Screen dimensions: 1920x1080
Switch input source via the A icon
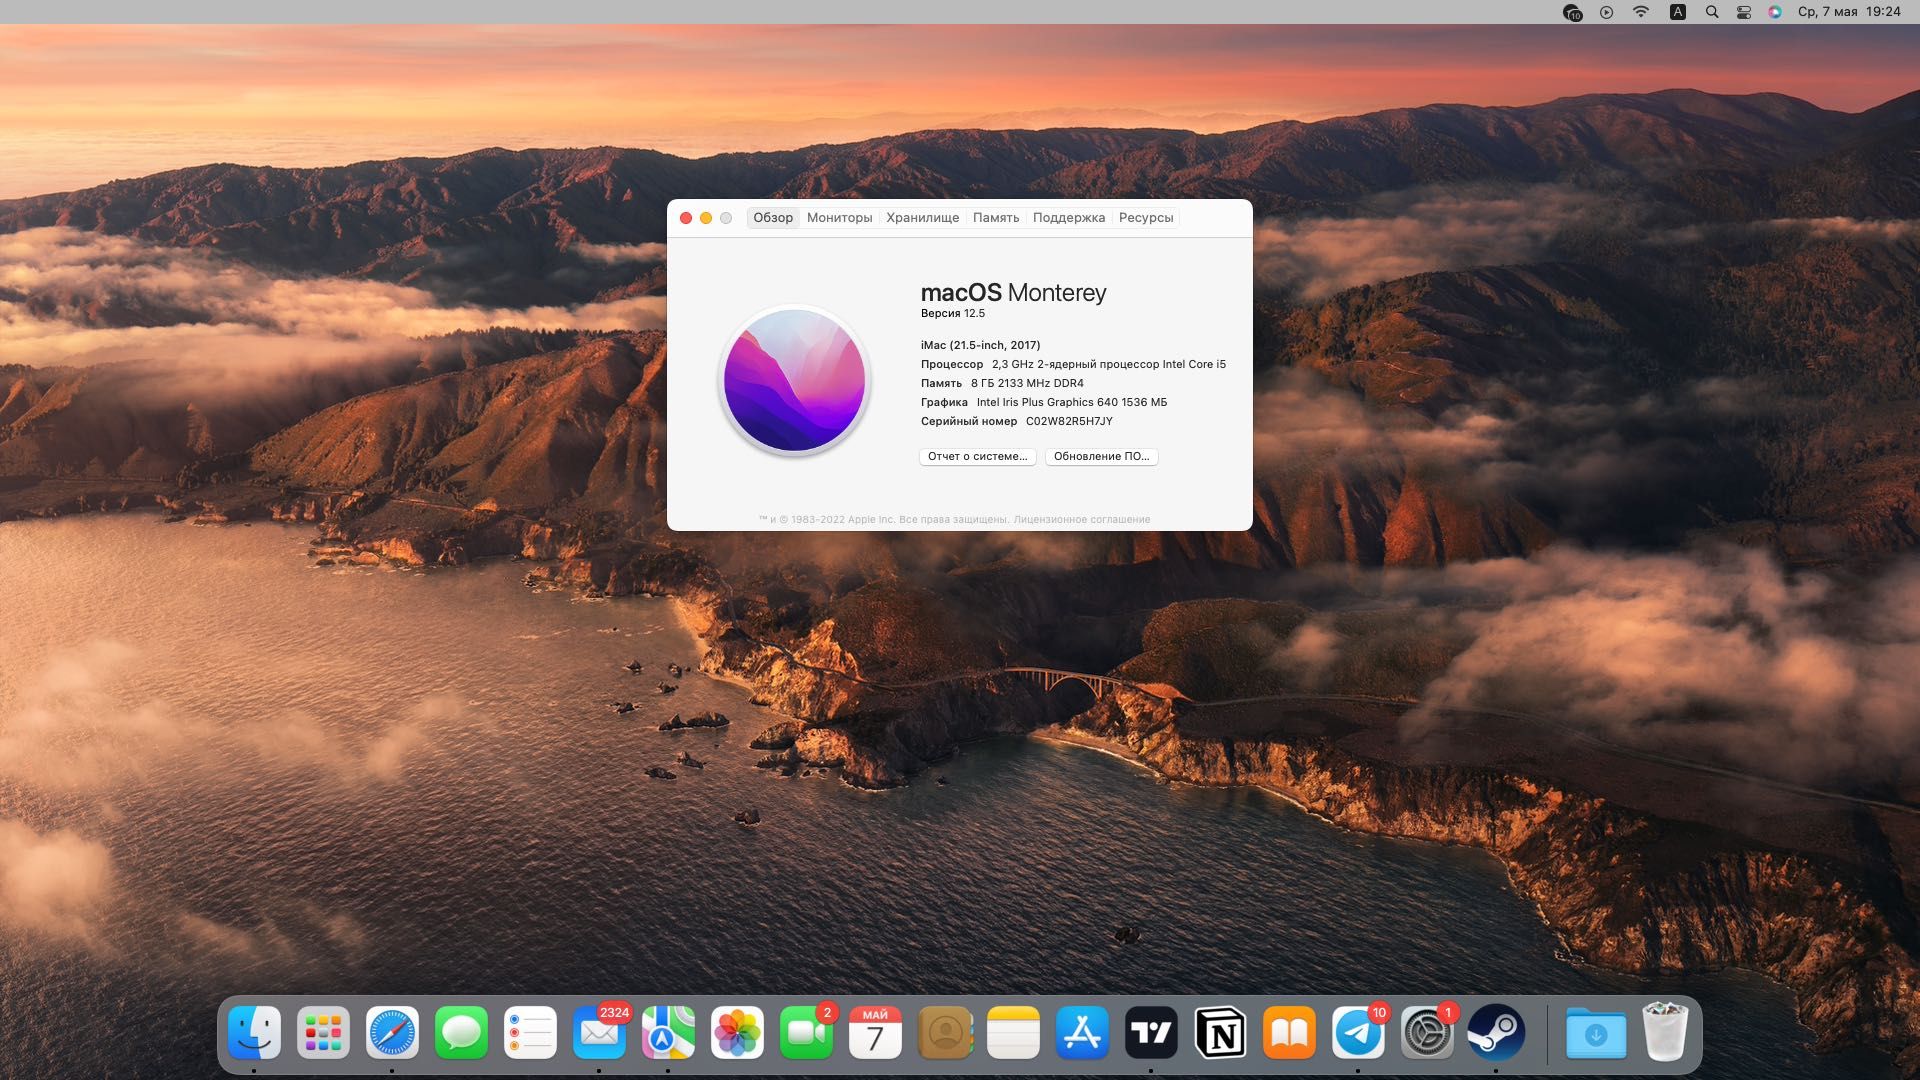click(x=1677, y=12)
